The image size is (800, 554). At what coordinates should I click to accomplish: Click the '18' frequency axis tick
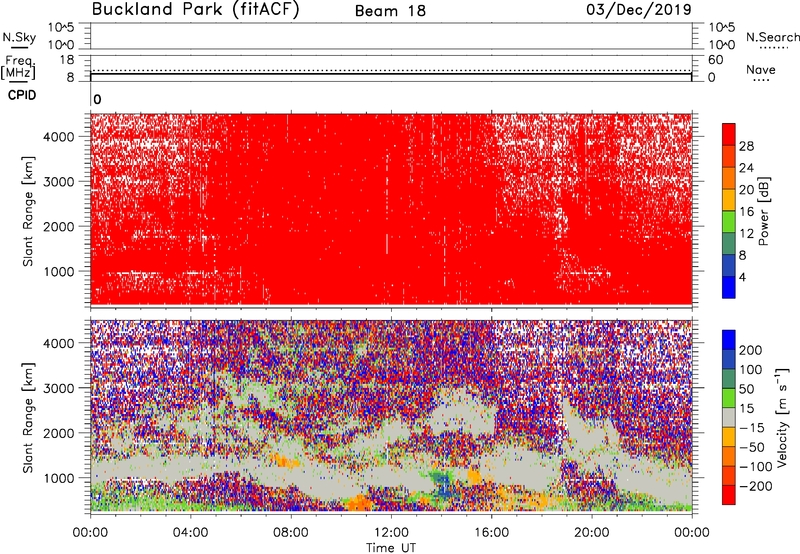(67, 60)
